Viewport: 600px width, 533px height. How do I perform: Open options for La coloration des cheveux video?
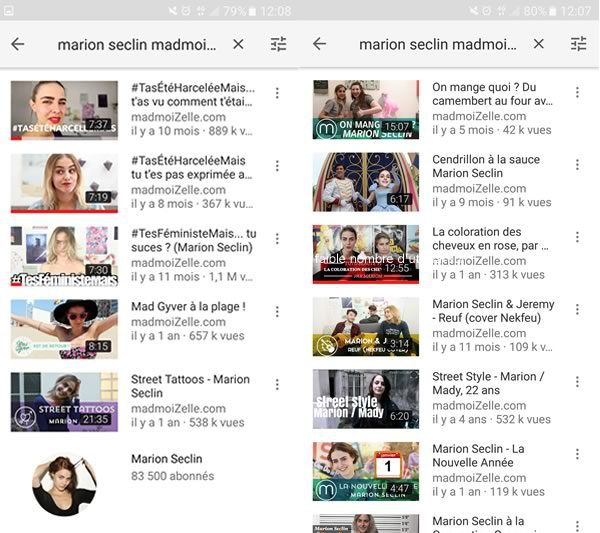[577, 237]
